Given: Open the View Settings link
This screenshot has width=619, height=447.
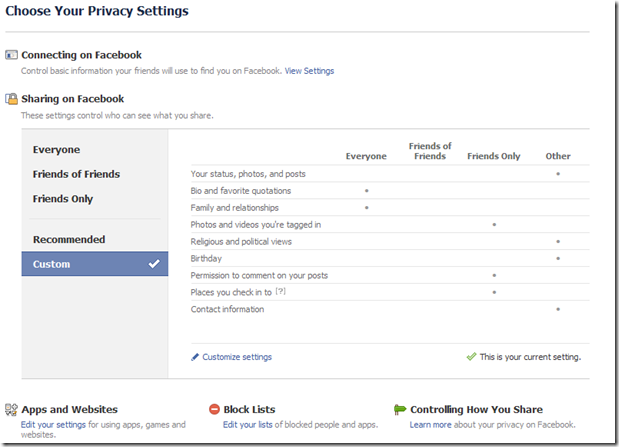Looking at the screenshot, I should coord(310,71).
